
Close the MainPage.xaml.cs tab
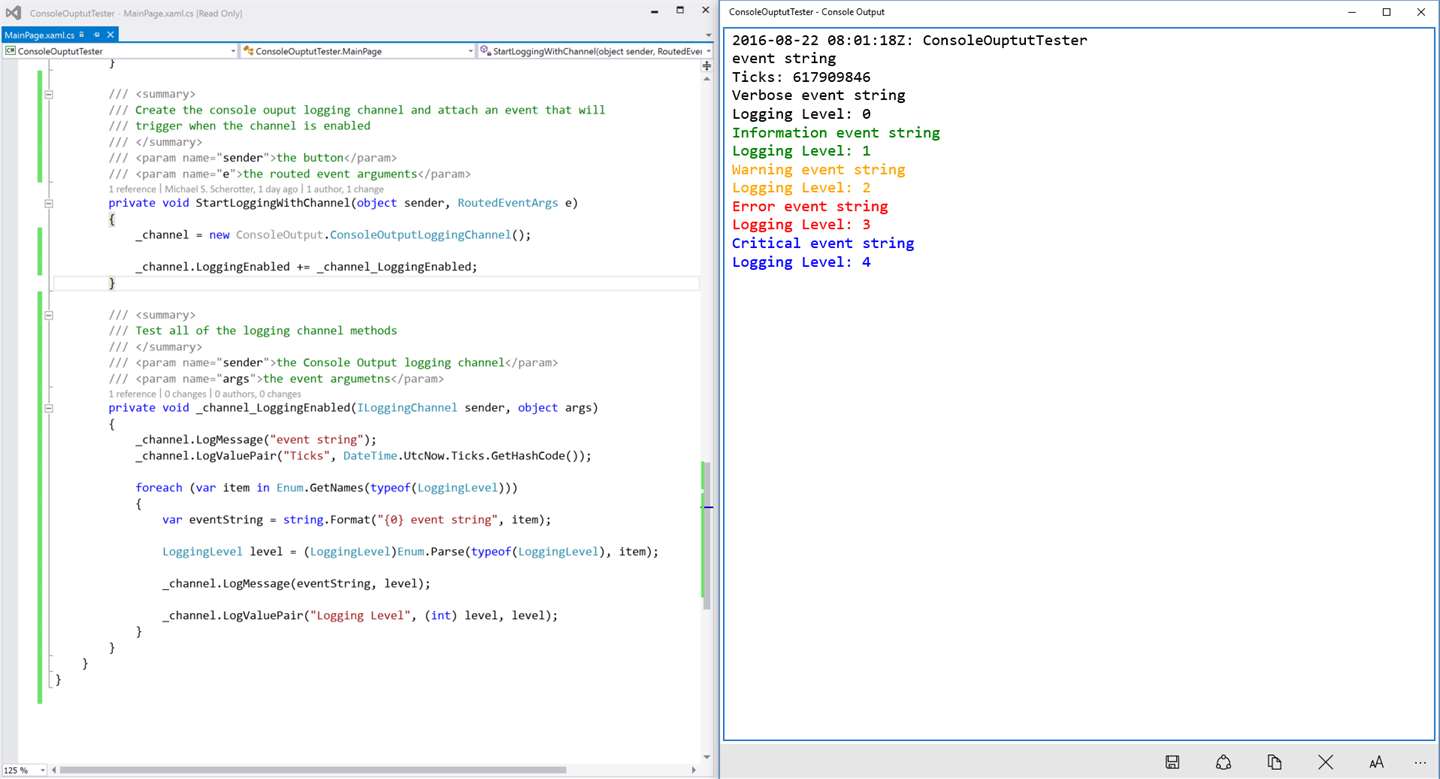(x=110, y=34)
